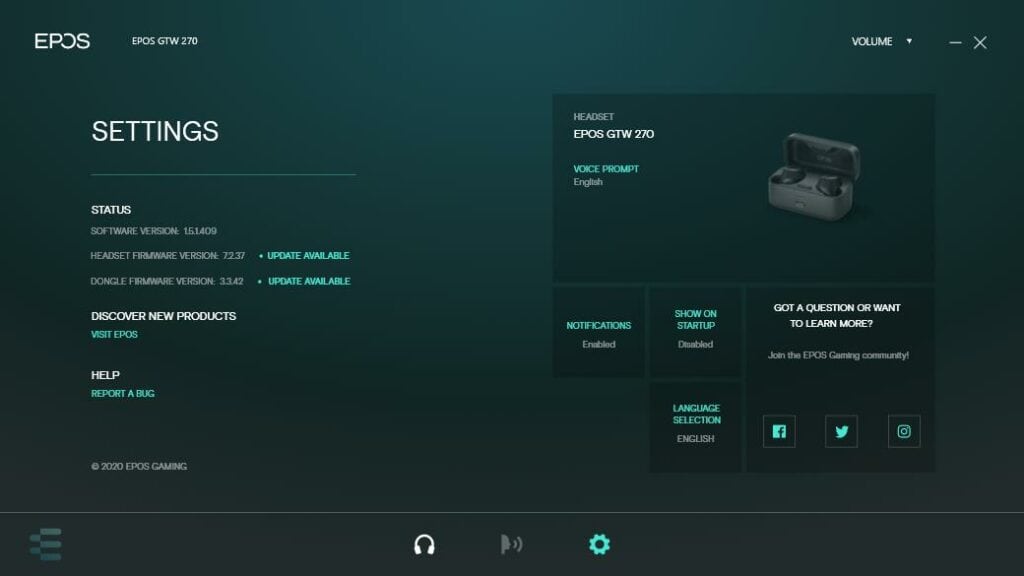
Task: Change the Language Selection setting
Action: [x=695, y=424]
